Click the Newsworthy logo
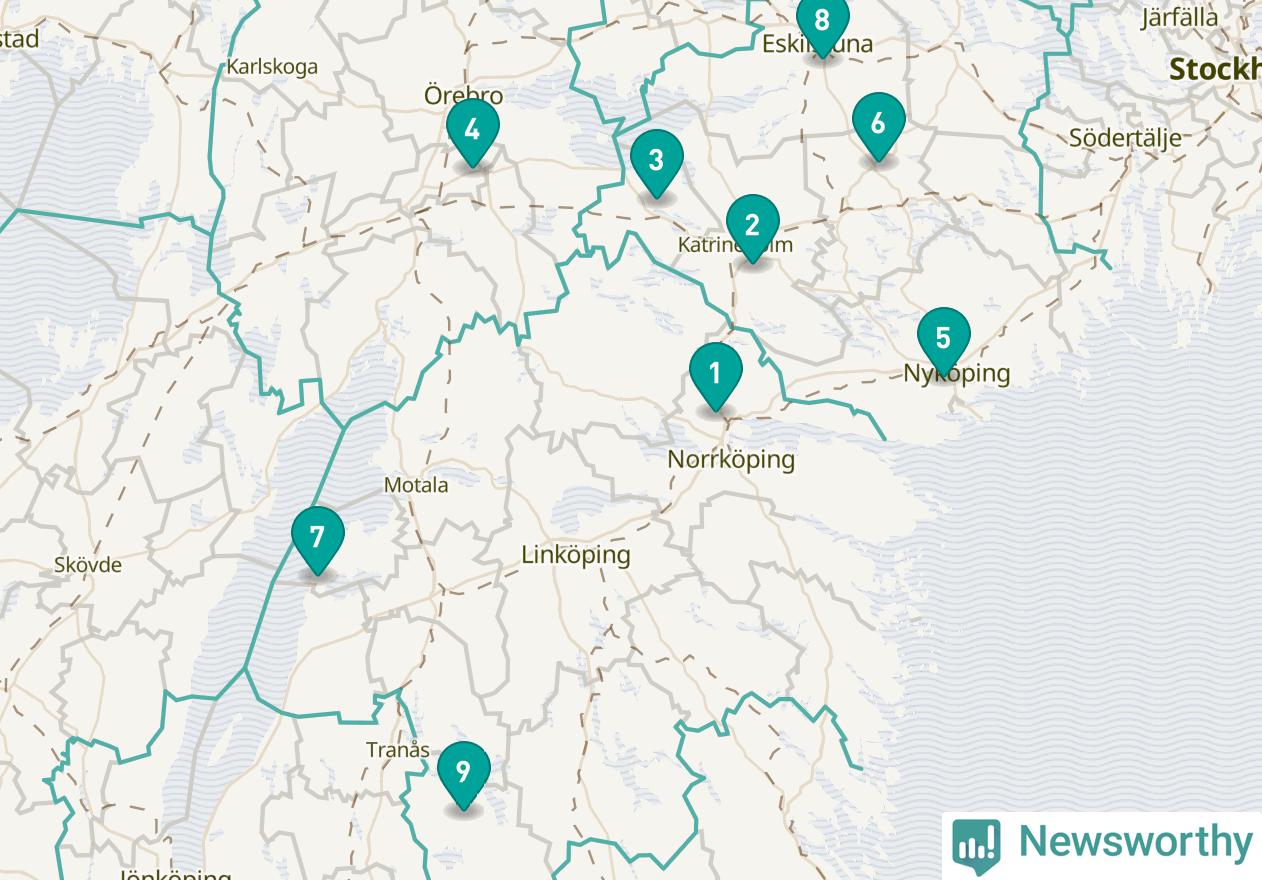This screenshot has height=880, width=1262. click(1102, 843)
